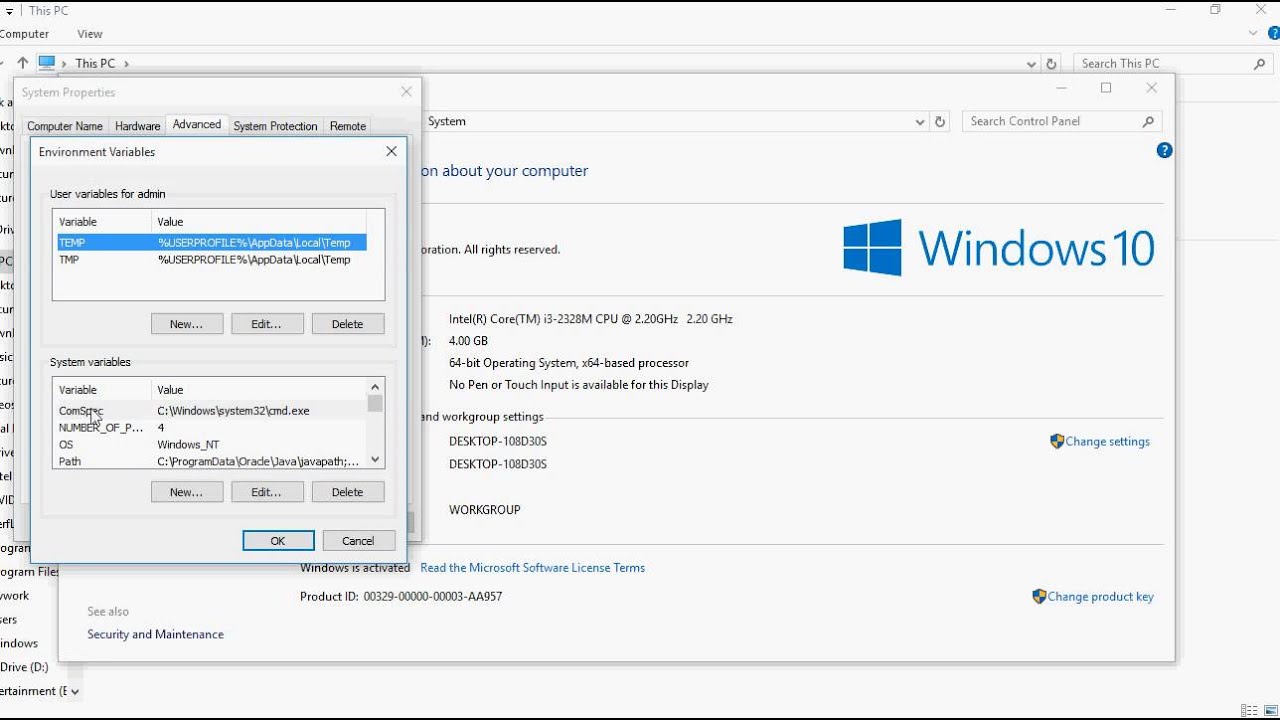This screenshot has width=1280, height=720.
Task: Go up one level in This PC window
Action: pos(23,63)
